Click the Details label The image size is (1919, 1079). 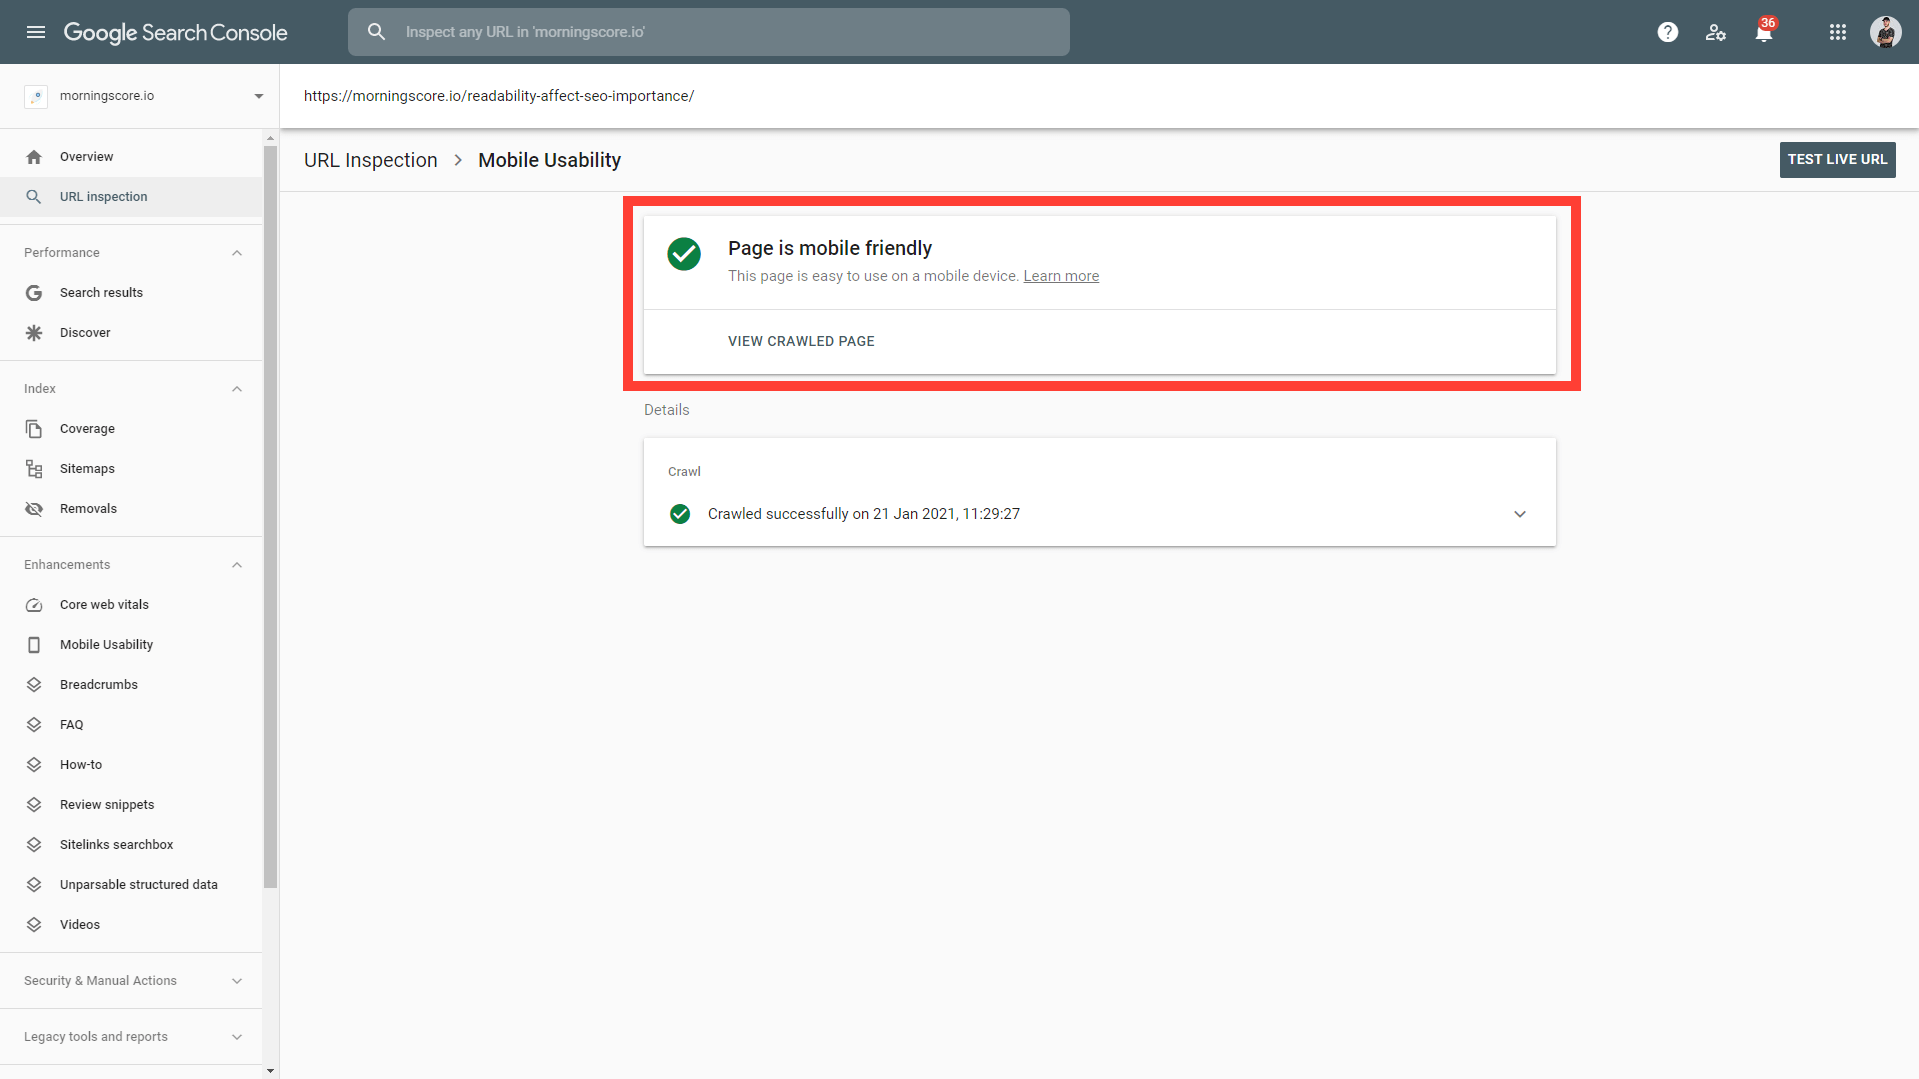tap(666, 410)
